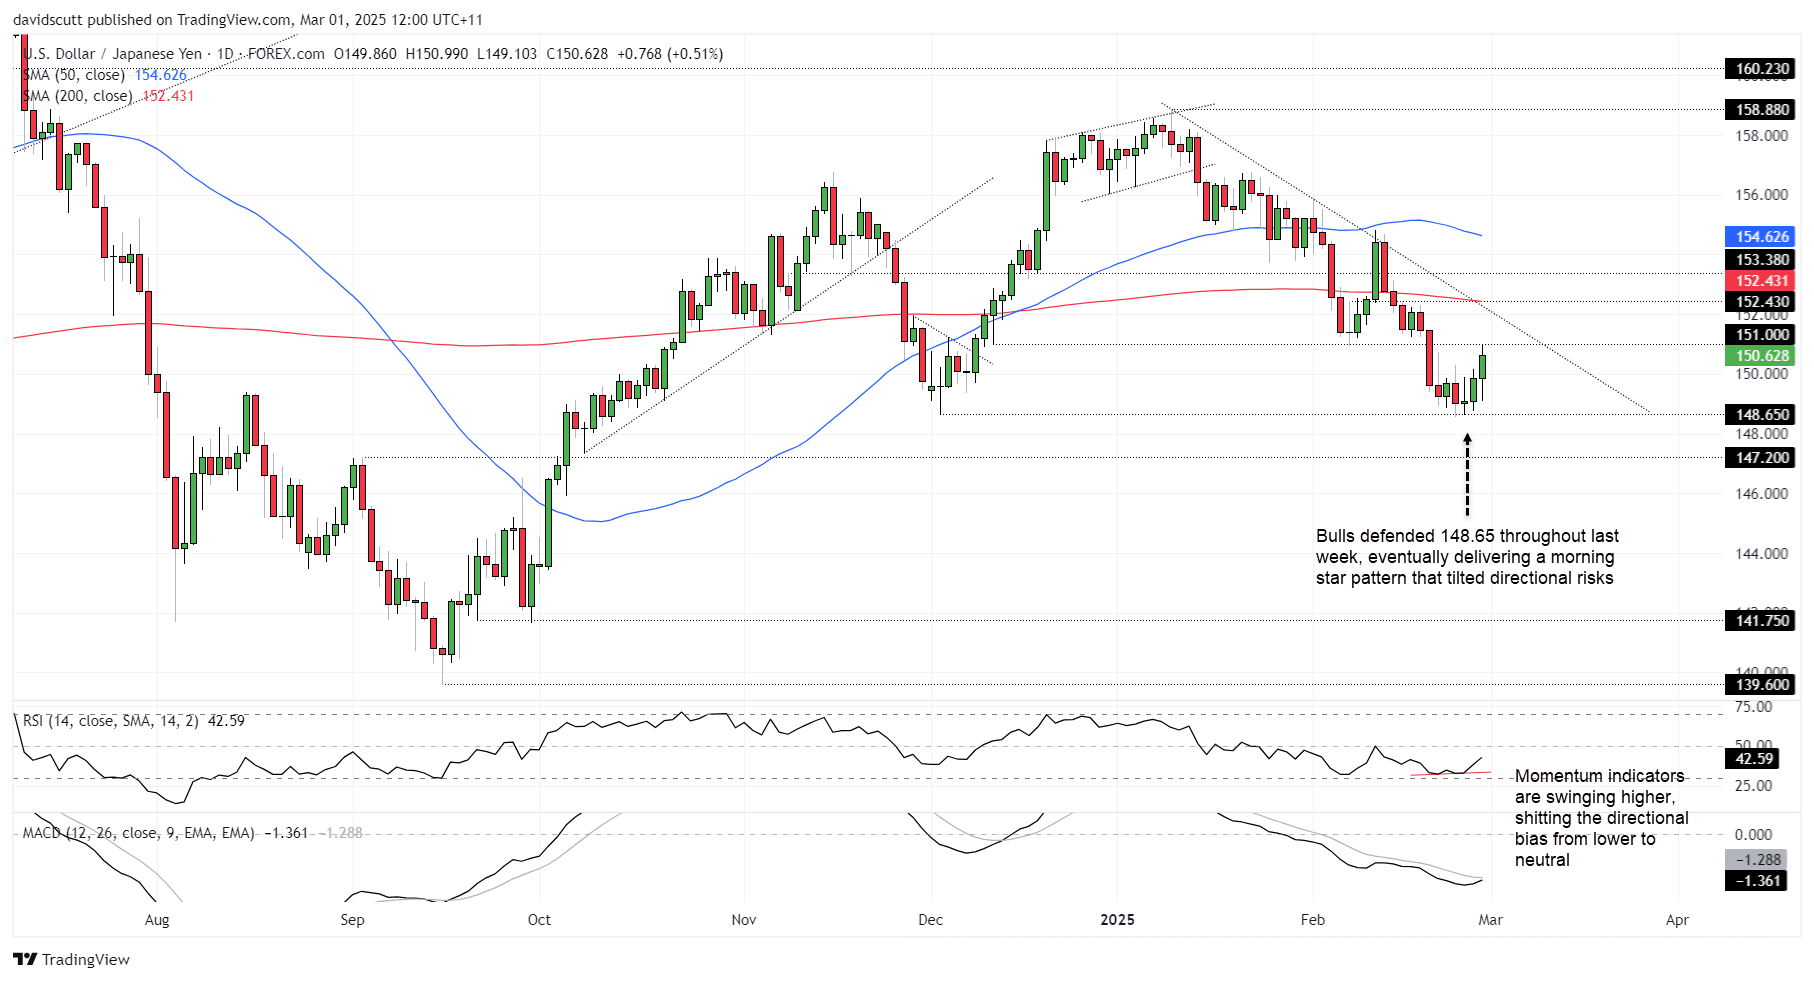Image resolution: width=1814 pixels, height=981 pixels.
Task: Click the MACD 0.000 axis tick
Action: (x=1753, y=835)
